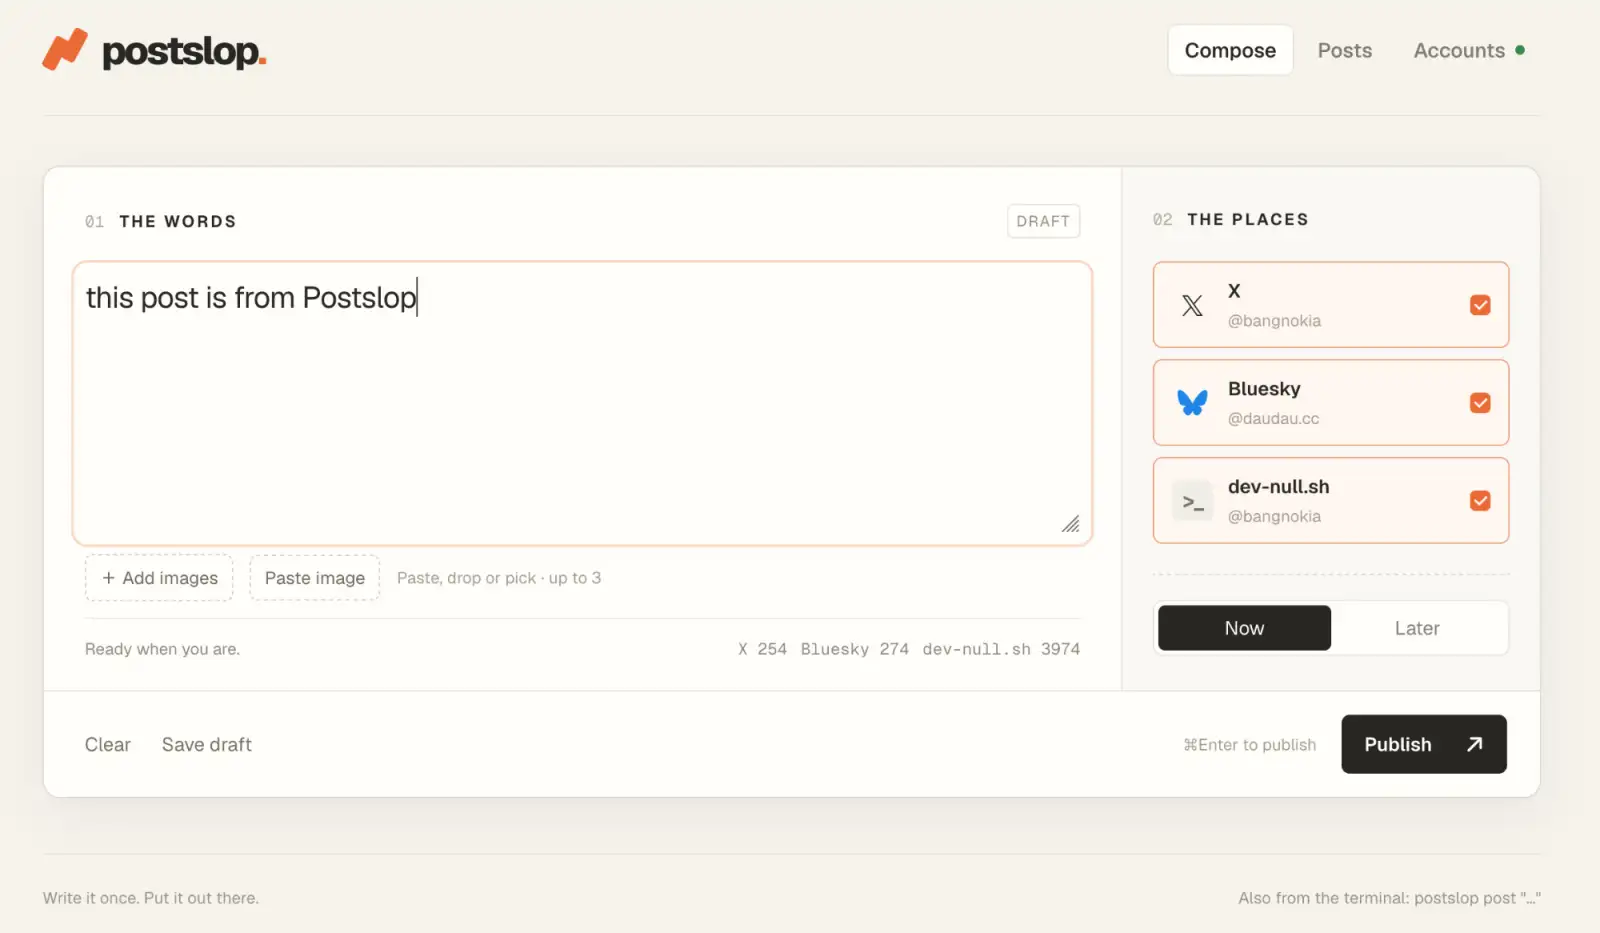Uncheck the X @bangnokia account checkbox
Screen dimensions: 1600x933
click(x=1480, y=305)
